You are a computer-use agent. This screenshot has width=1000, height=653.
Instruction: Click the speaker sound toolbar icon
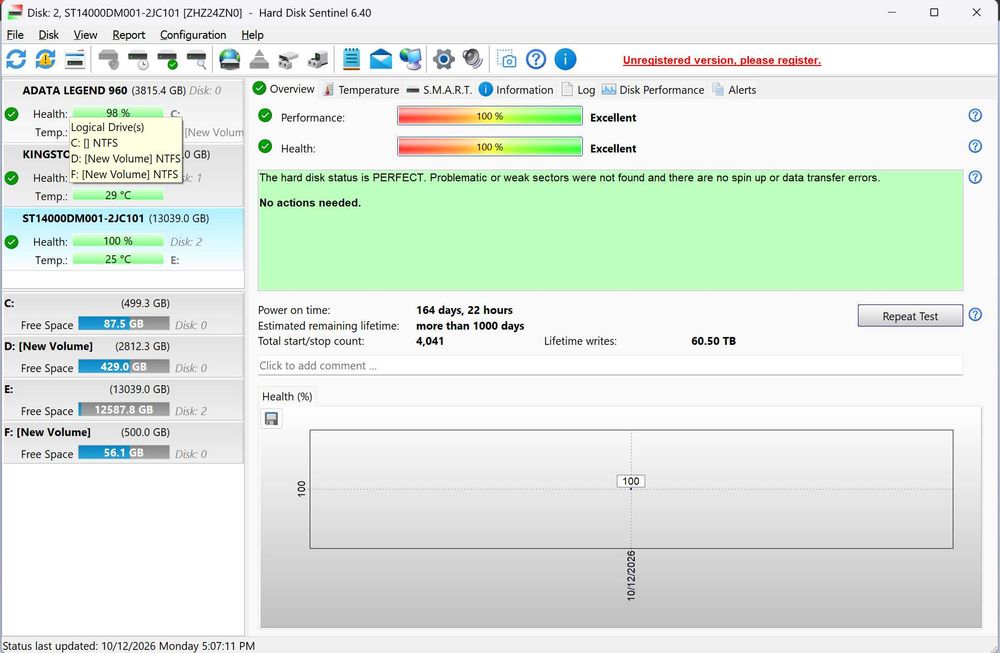coord(473,59)
